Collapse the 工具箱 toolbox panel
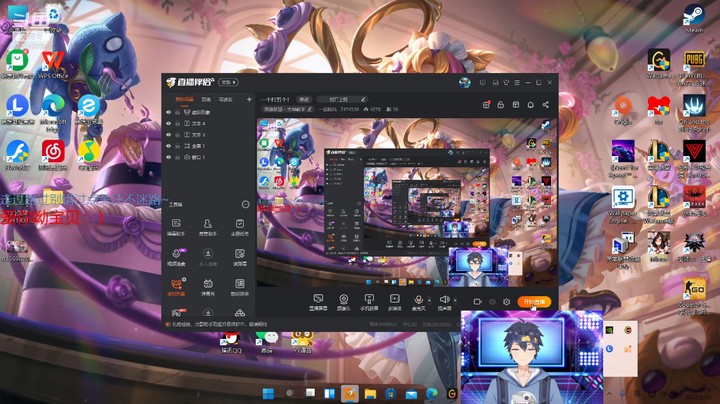Screen dimensions: 720x404 point(246,204)
